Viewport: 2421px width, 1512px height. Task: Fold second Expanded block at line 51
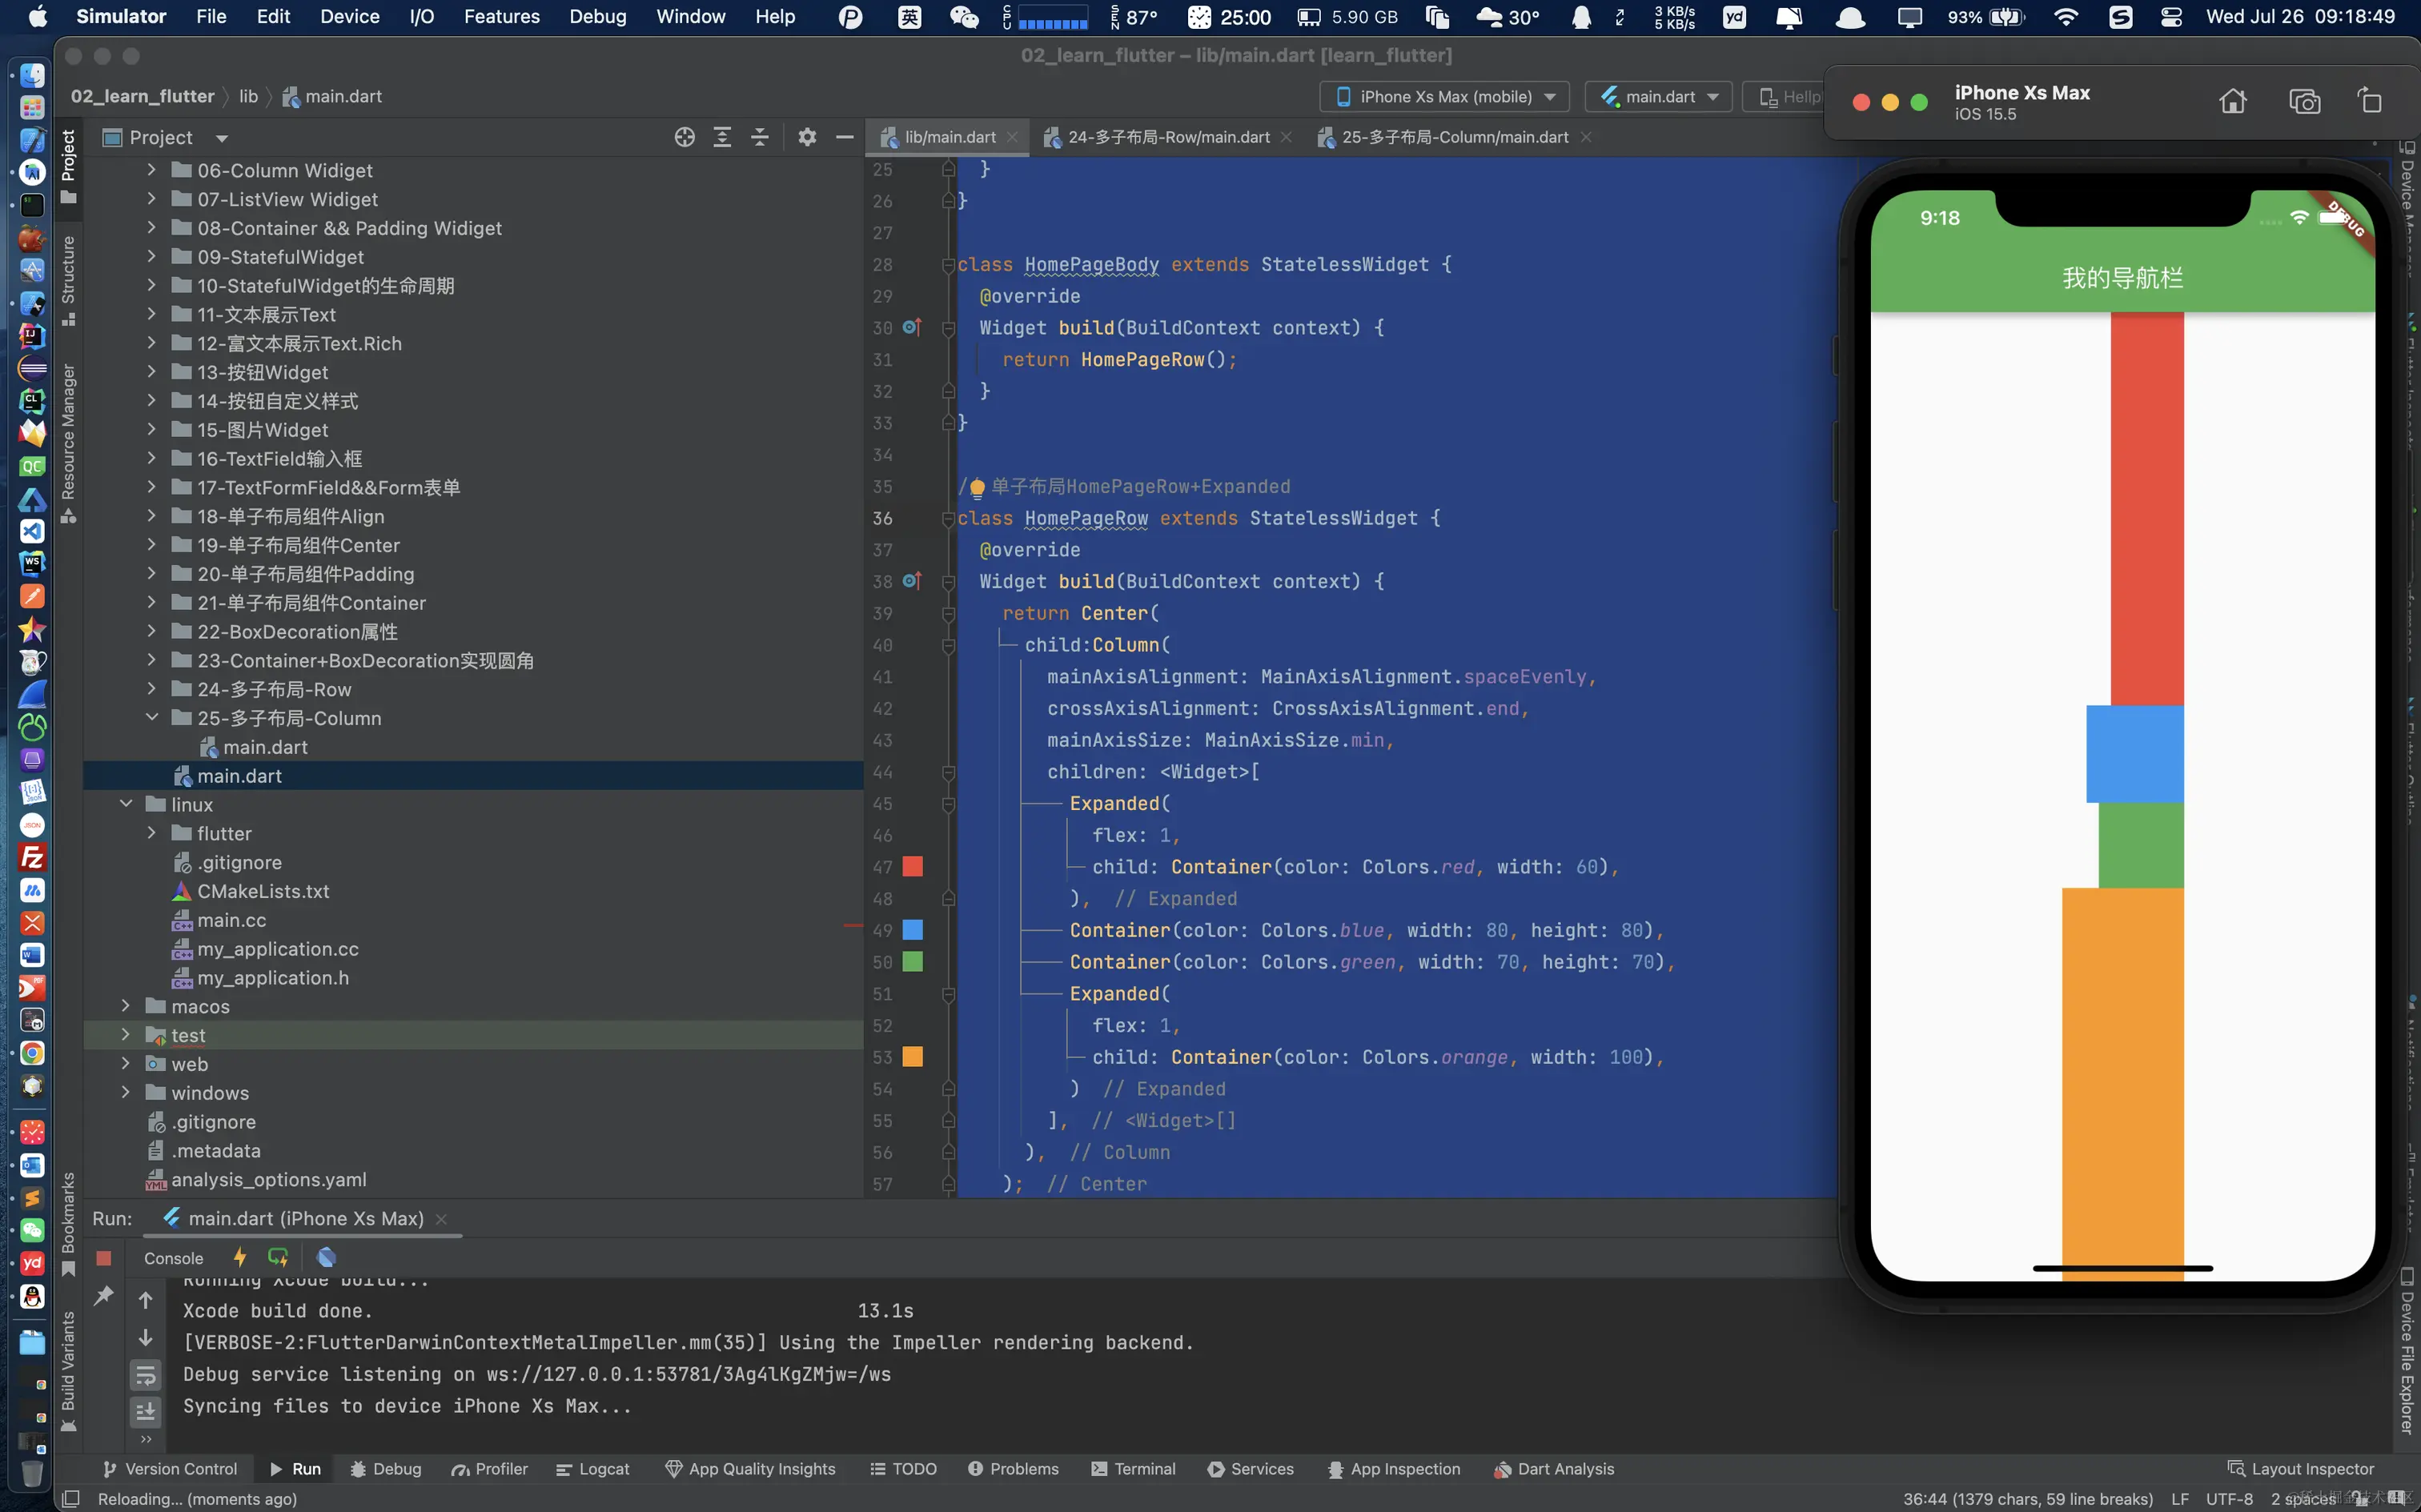pos(948,994)
